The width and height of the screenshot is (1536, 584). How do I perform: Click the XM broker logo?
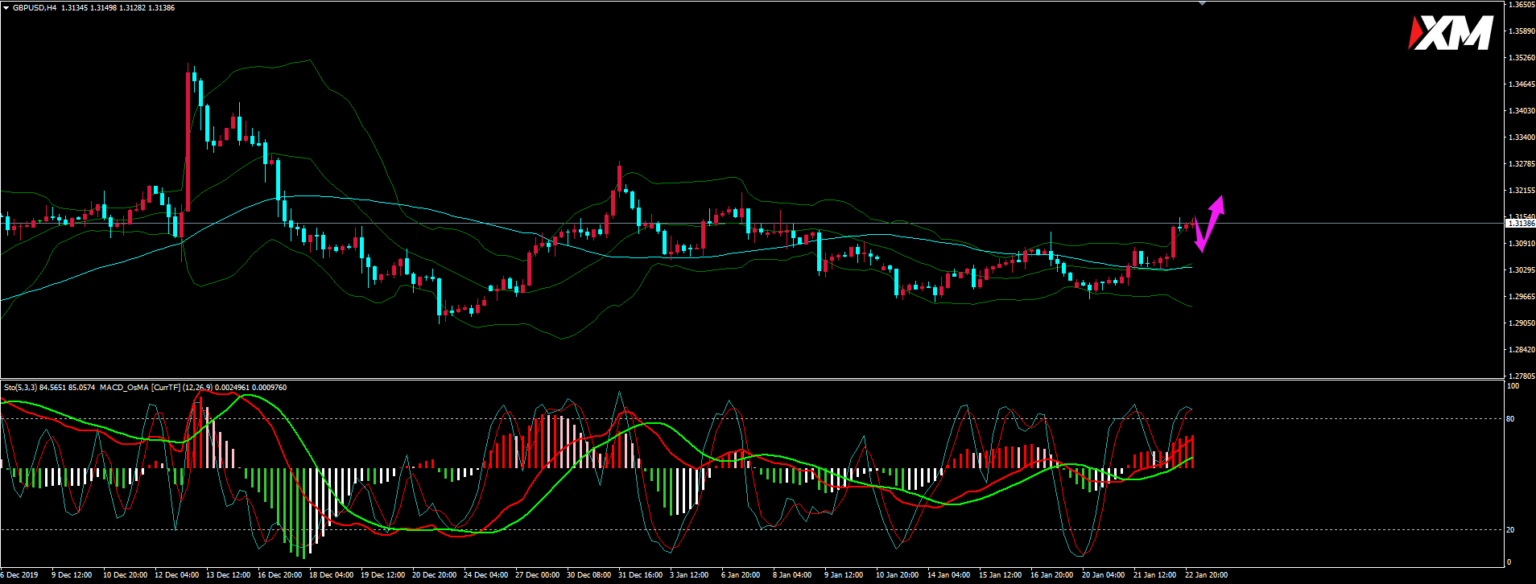[x=1458, y=33]
